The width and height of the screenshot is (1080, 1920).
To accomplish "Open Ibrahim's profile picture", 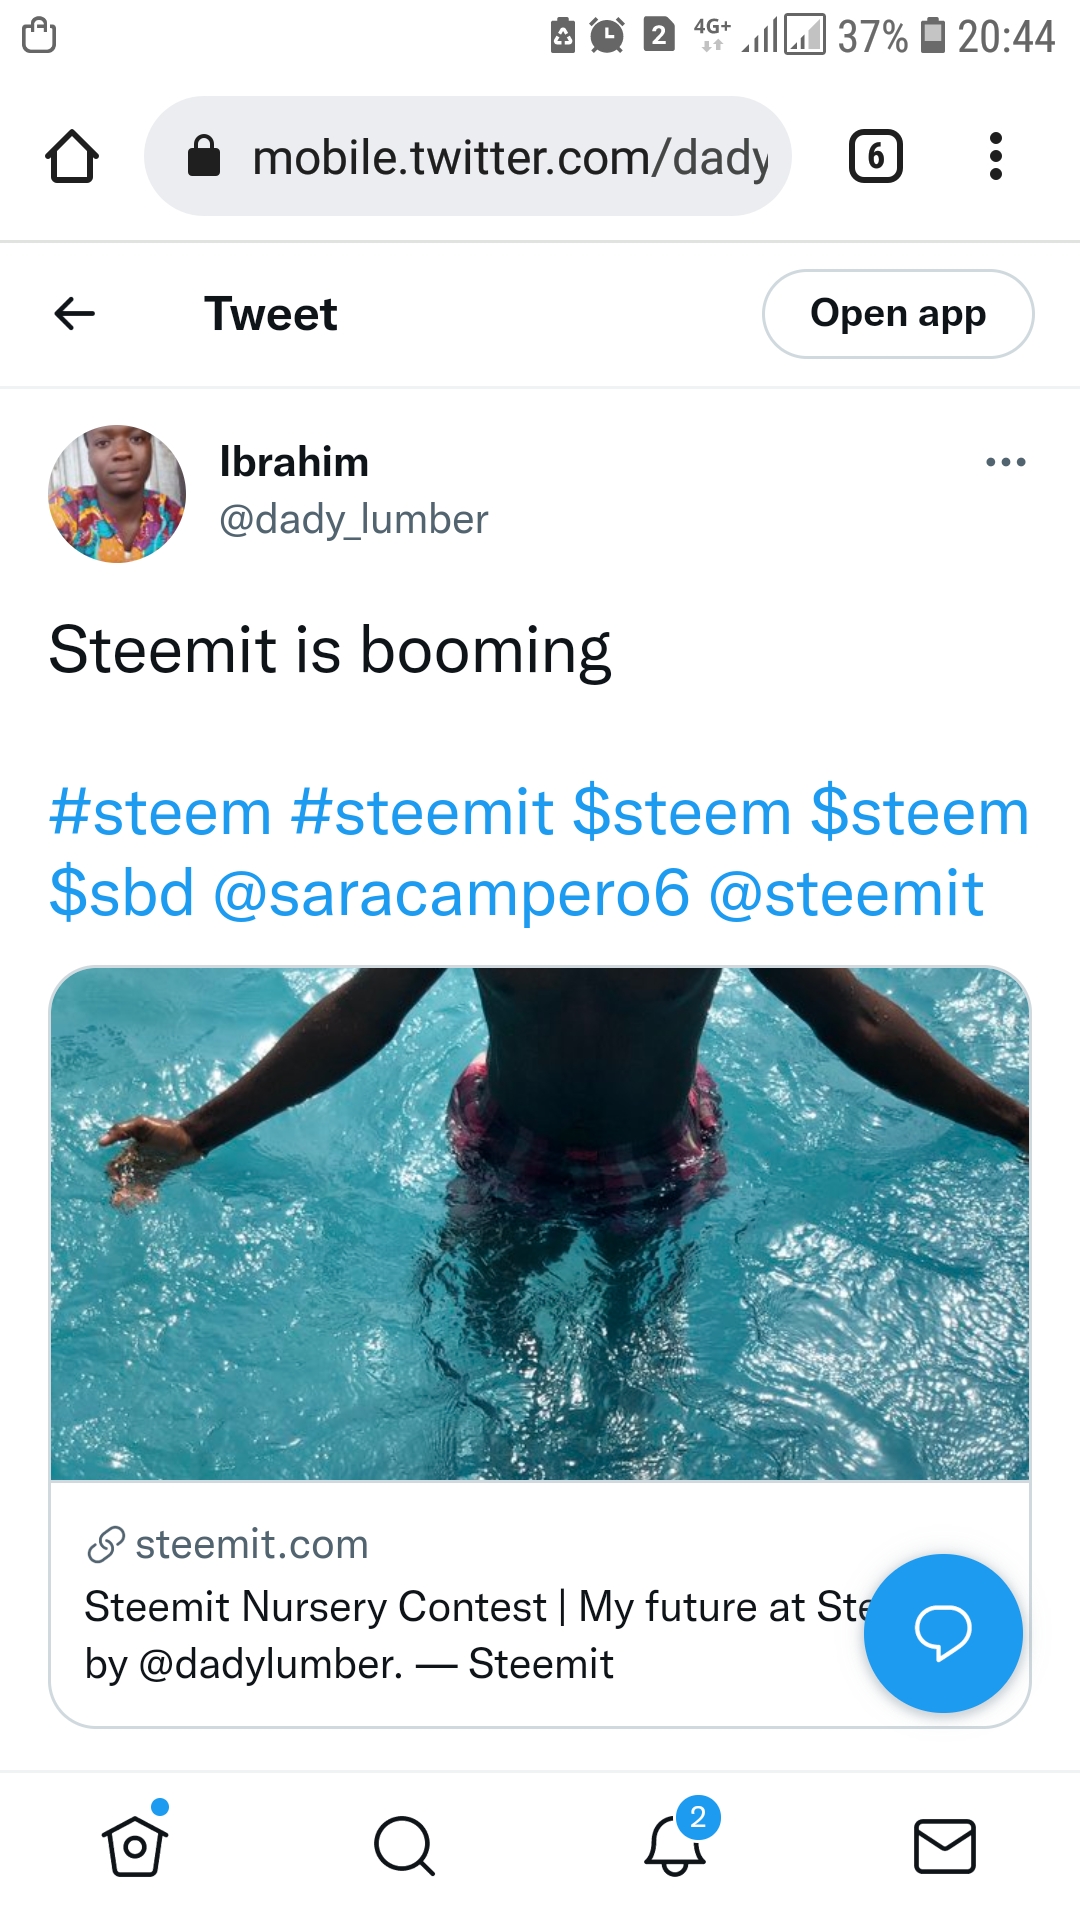I will 117,494.
